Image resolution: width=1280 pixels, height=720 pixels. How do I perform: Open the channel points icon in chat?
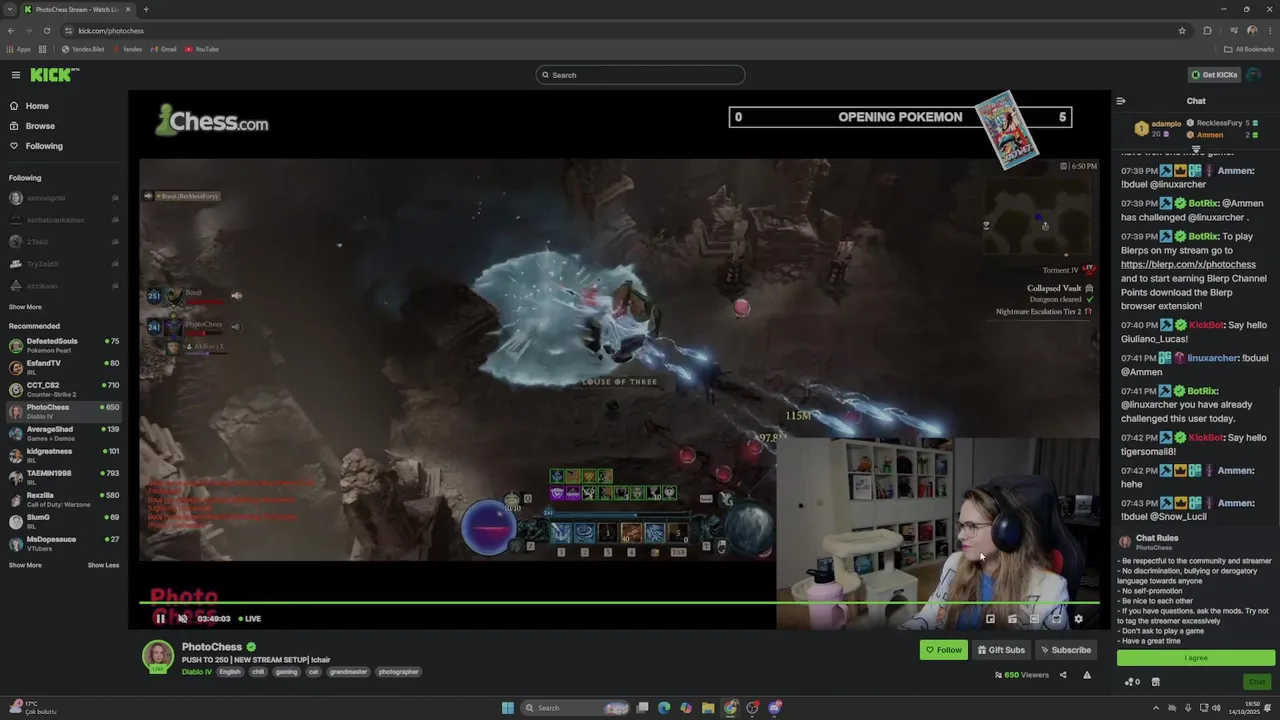point(1132,682)
